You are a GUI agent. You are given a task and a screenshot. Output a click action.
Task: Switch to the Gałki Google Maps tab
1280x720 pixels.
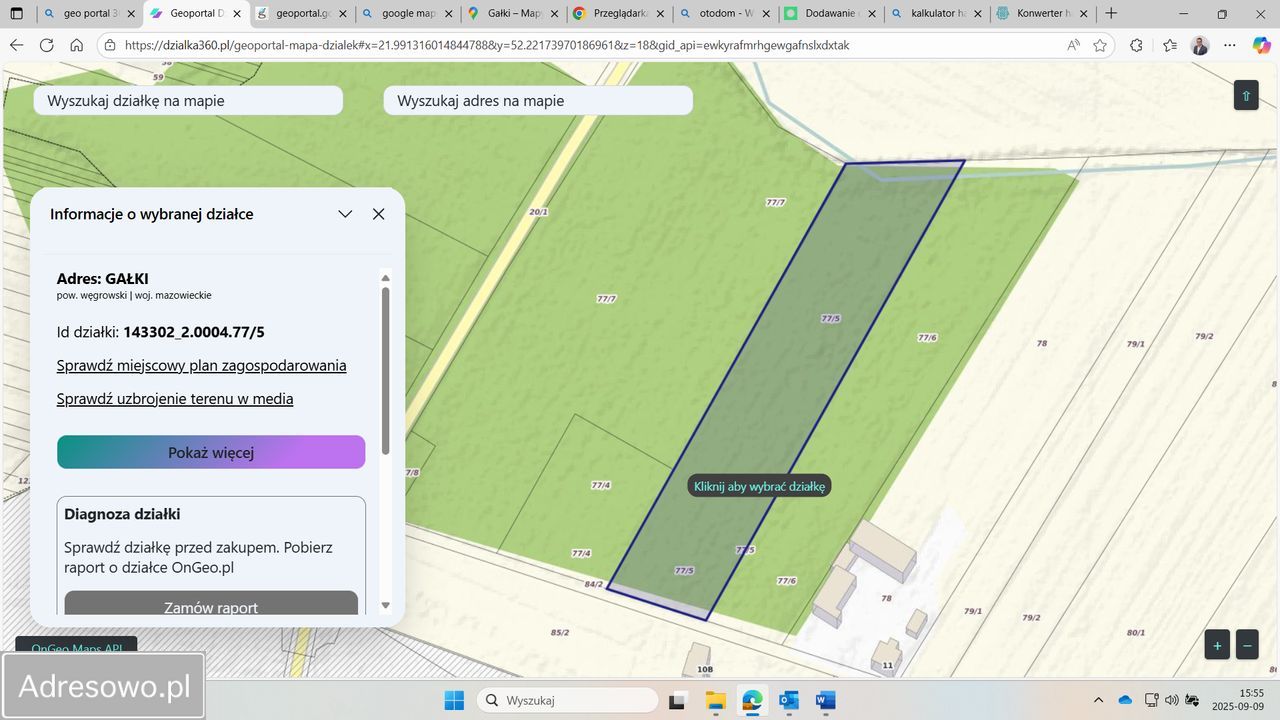point(512,14)
